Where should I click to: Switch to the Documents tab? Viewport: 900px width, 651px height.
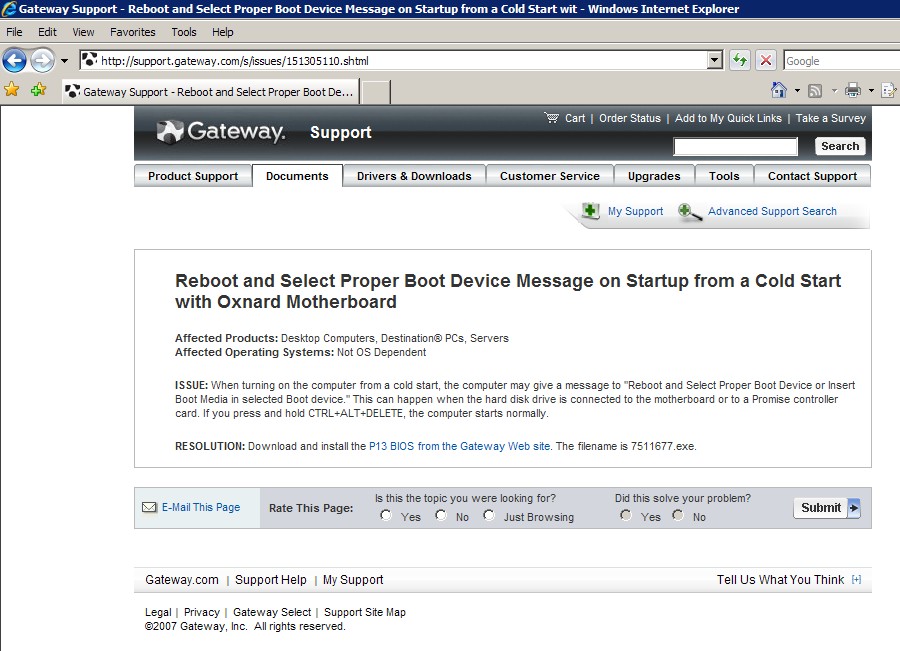point(297,176)
